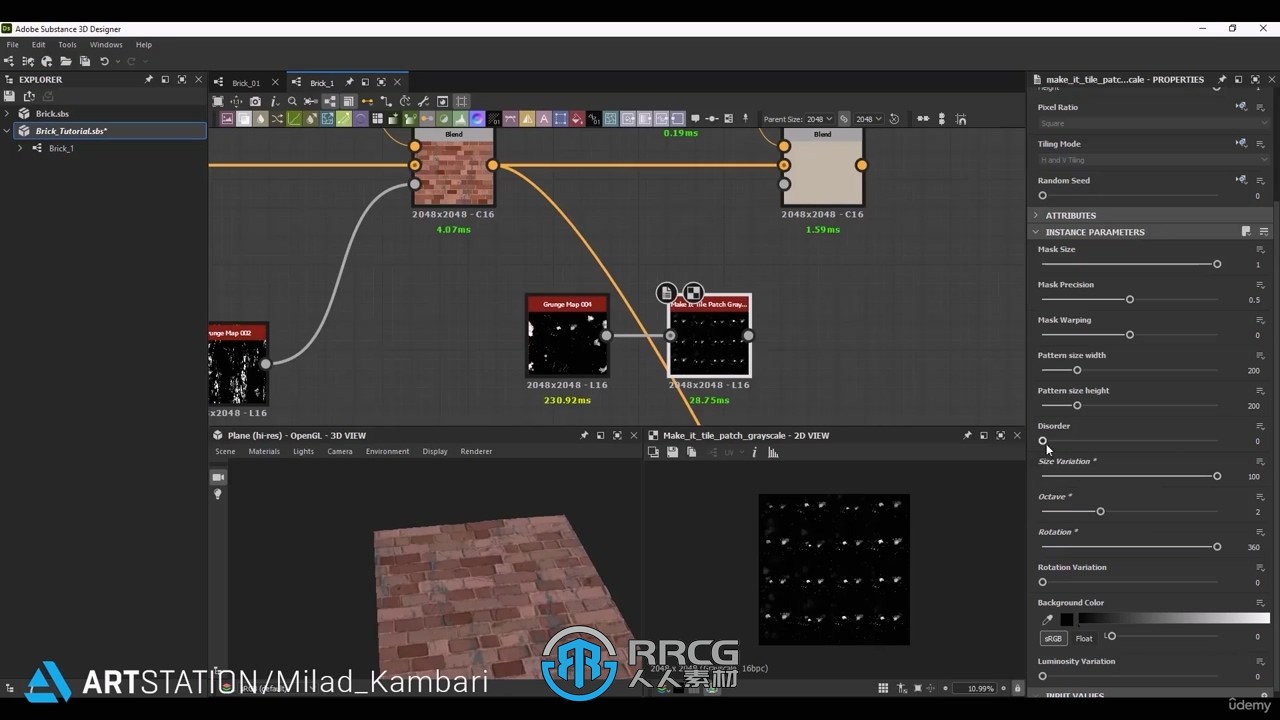This screenshot has height=720, width=1280.
Task: Click the Mask Precision slider handle
Action: [x=1130, y=300]
